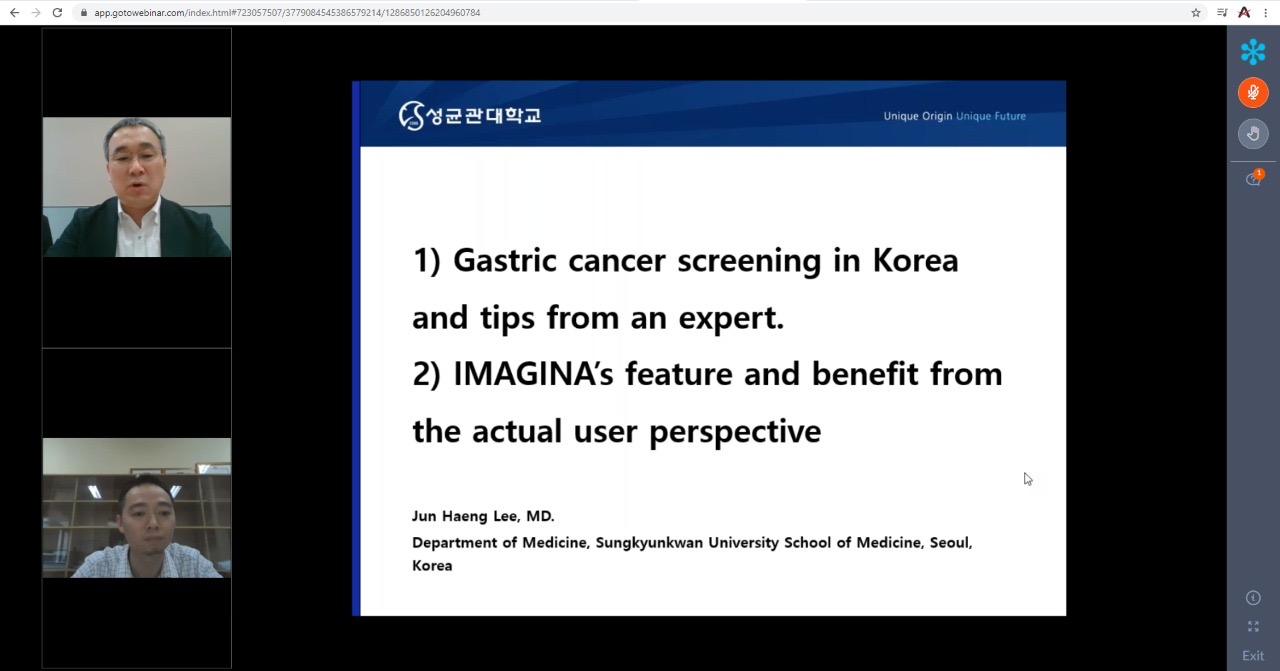This screenshot has width=1280, height=671.
Task: Click slide line 'and tips from an expert.'
Action: point(598,318)
